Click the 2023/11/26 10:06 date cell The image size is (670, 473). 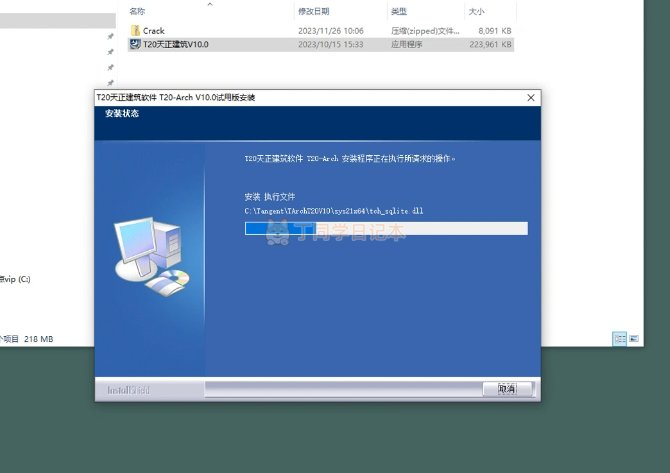tap(331, 31)
